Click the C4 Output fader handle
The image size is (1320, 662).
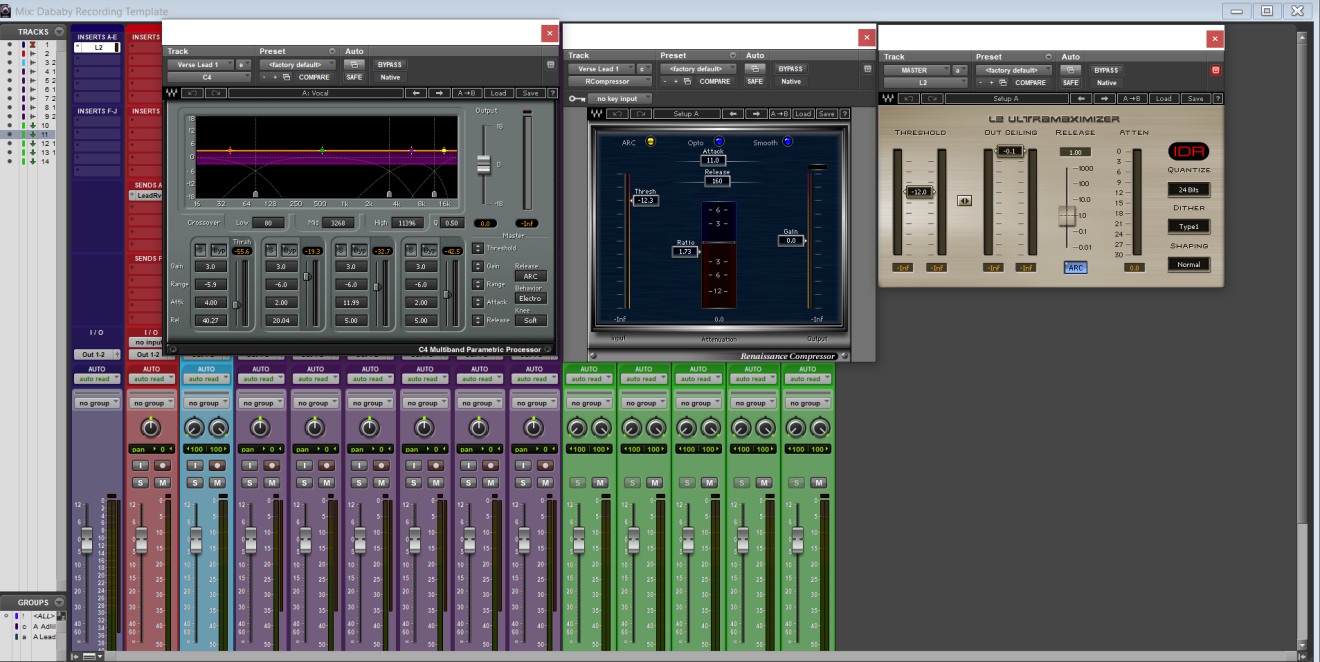[484, 165]
